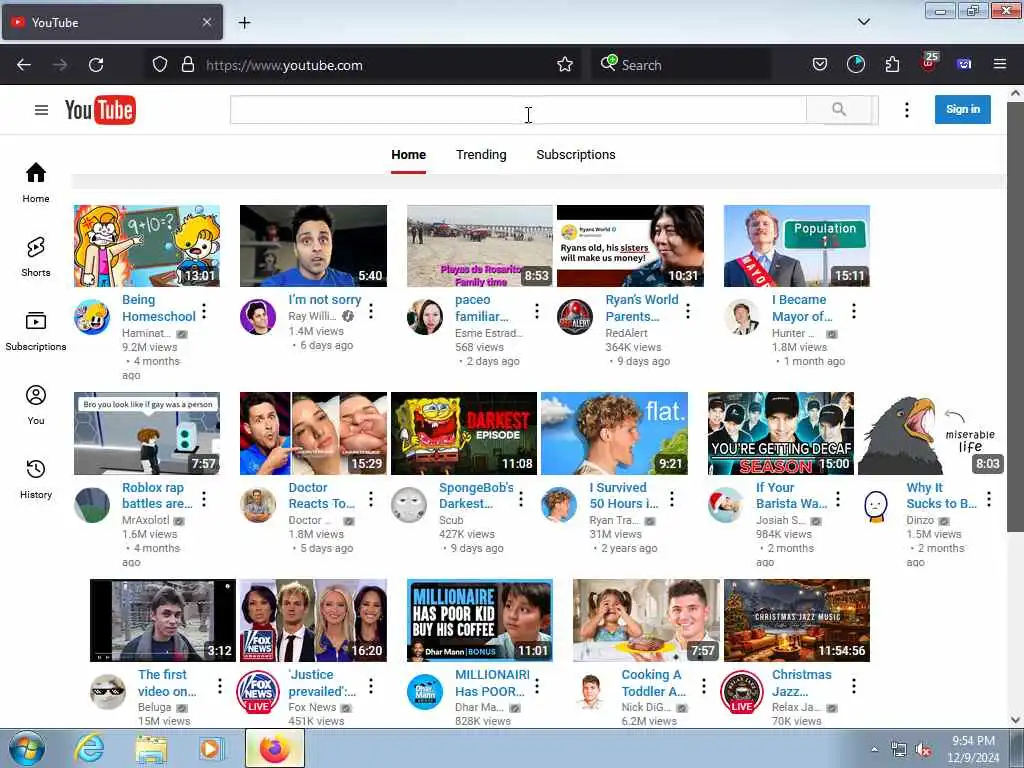The image size is (1024, 768).
Task: Open options menu for I Became Mayor video
Action: 854,312
